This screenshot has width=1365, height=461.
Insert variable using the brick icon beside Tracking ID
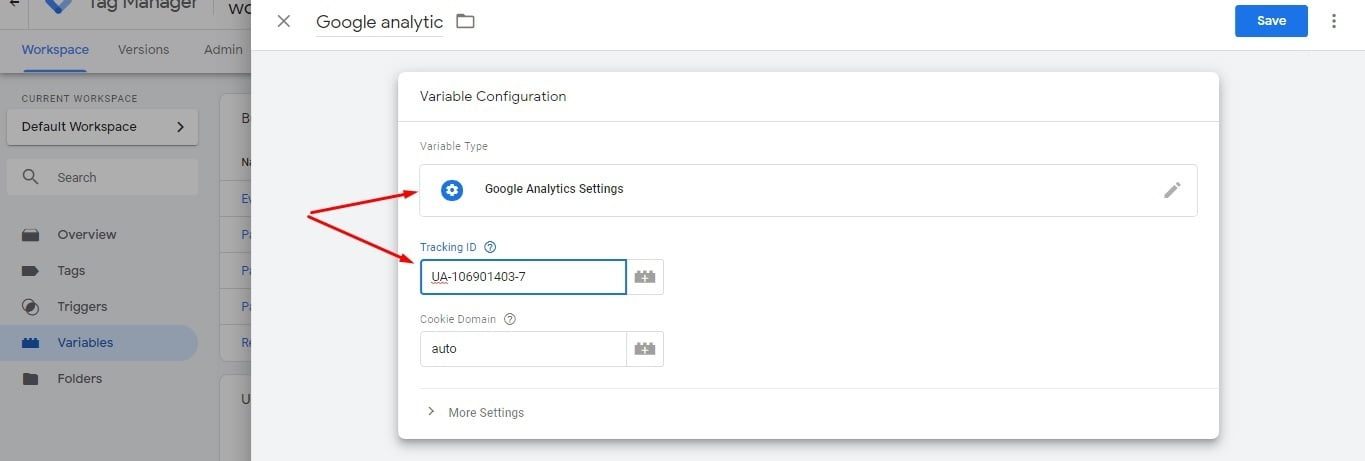click(645, 277)
